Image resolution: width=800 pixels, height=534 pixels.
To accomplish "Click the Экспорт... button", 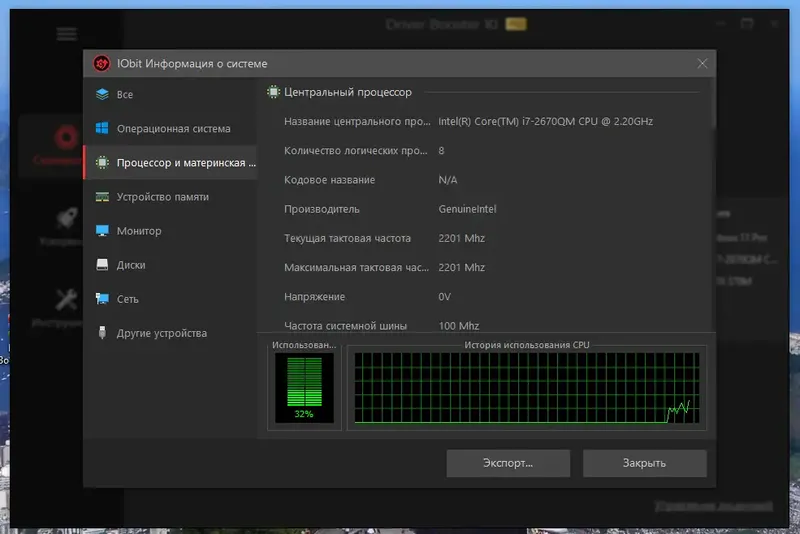I will pyautogui.click(x=508, y=463).
